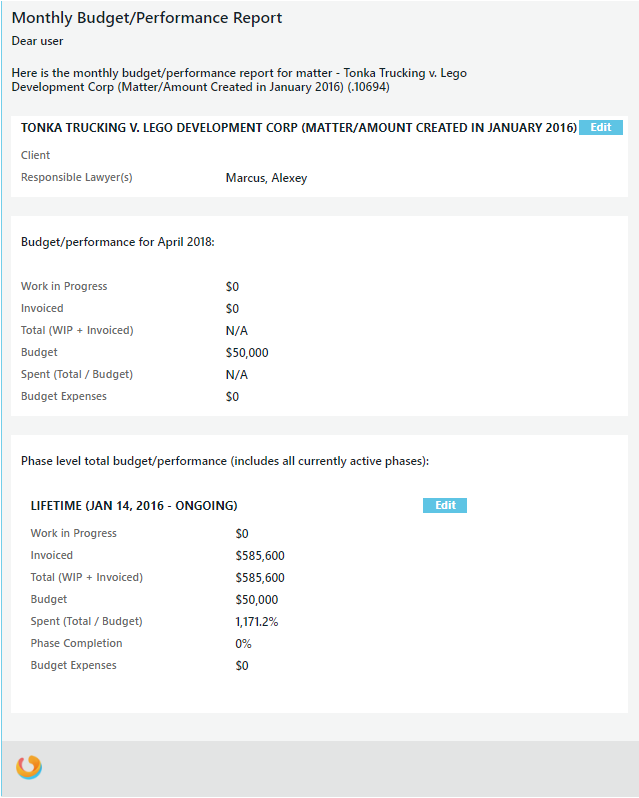Click Edit next to Tonka Trucking matter title
This screenshot has width=639, height=798.
pos(600,128)
